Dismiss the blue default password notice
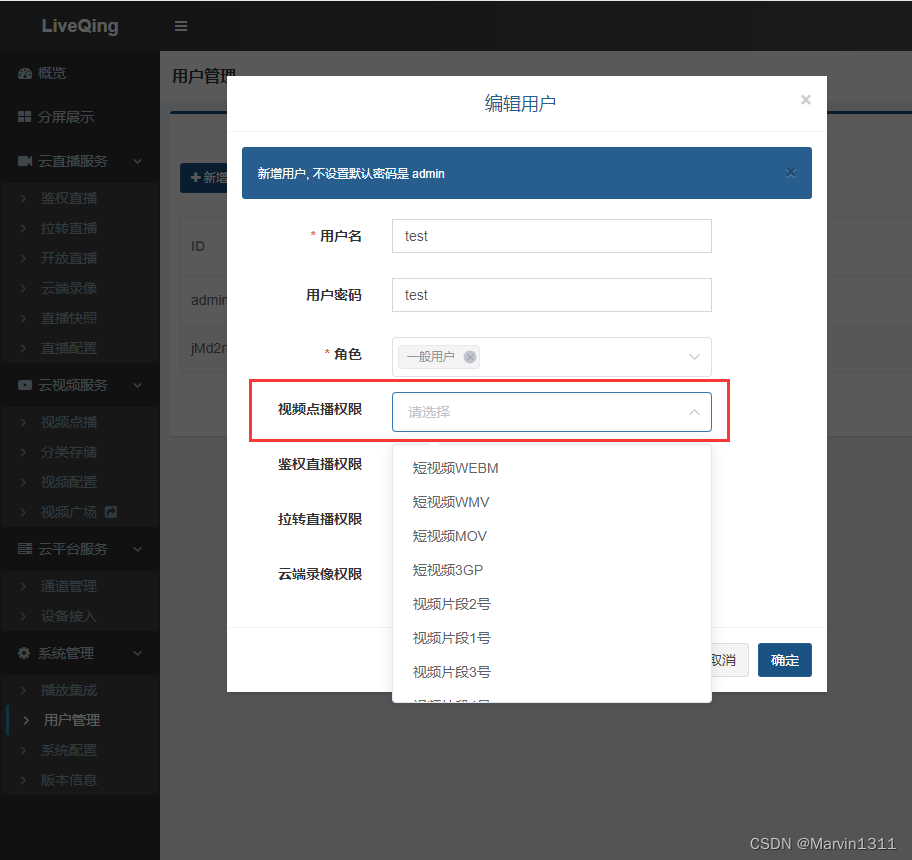The height and width of the screenshot is (860, 912). 790,173
